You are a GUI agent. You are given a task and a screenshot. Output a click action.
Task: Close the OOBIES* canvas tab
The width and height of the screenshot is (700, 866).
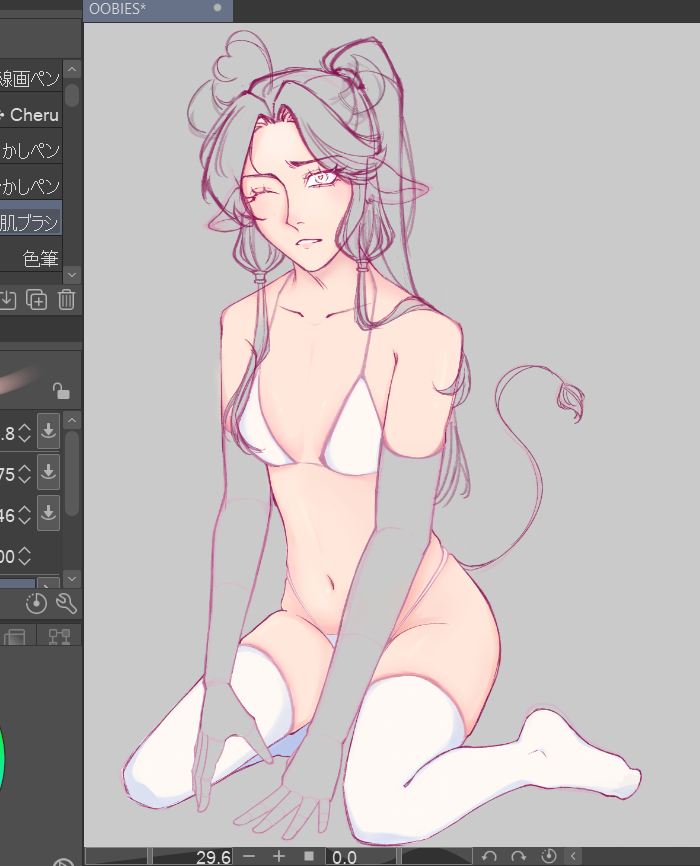tap(217, 8)
